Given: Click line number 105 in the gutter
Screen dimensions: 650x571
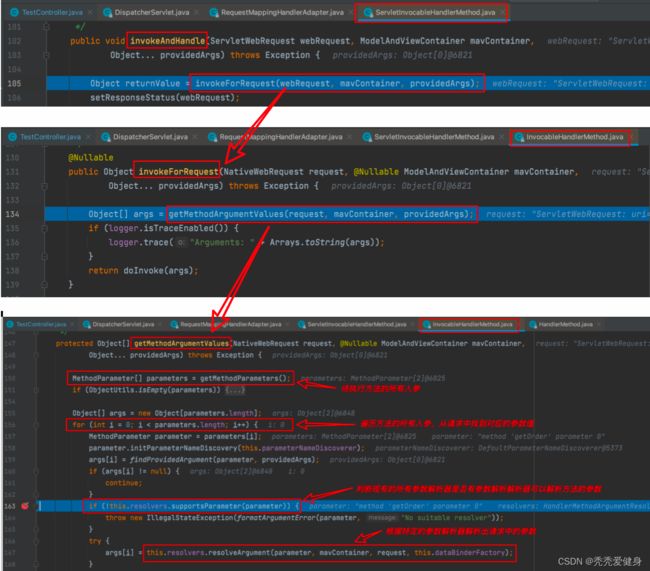Looking at the screenshot, I should coord(15,83).
